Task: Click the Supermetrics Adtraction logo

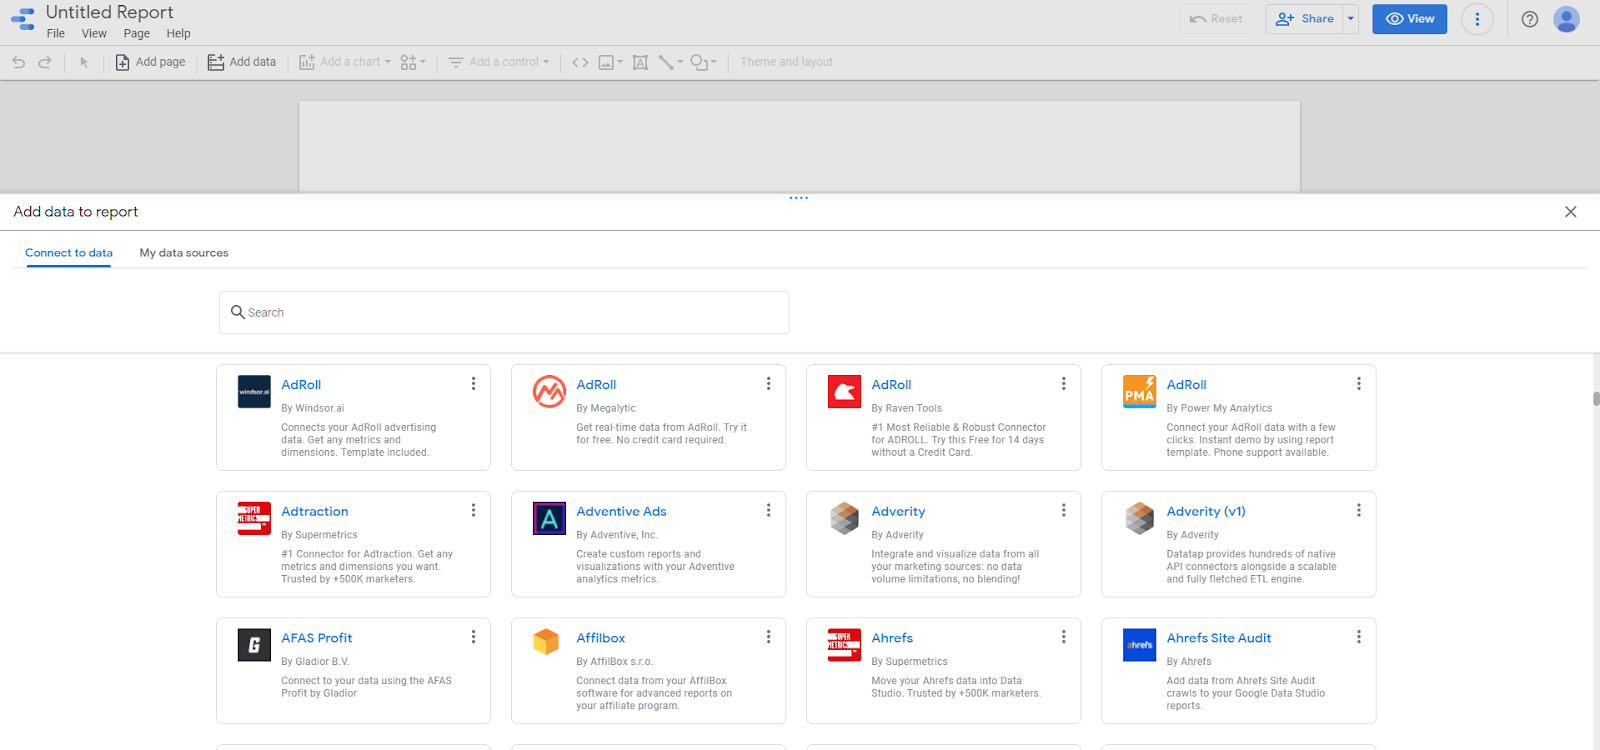Action: (x=254, y=518)
